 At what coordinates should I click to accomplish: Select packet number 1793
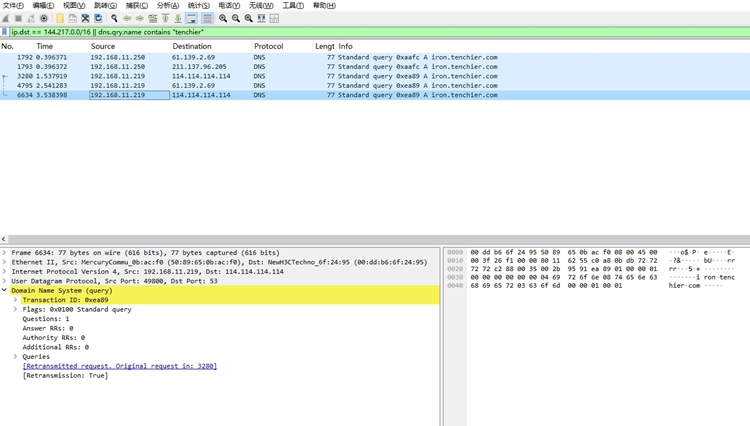pyautogui.click(x=375, y=67)
